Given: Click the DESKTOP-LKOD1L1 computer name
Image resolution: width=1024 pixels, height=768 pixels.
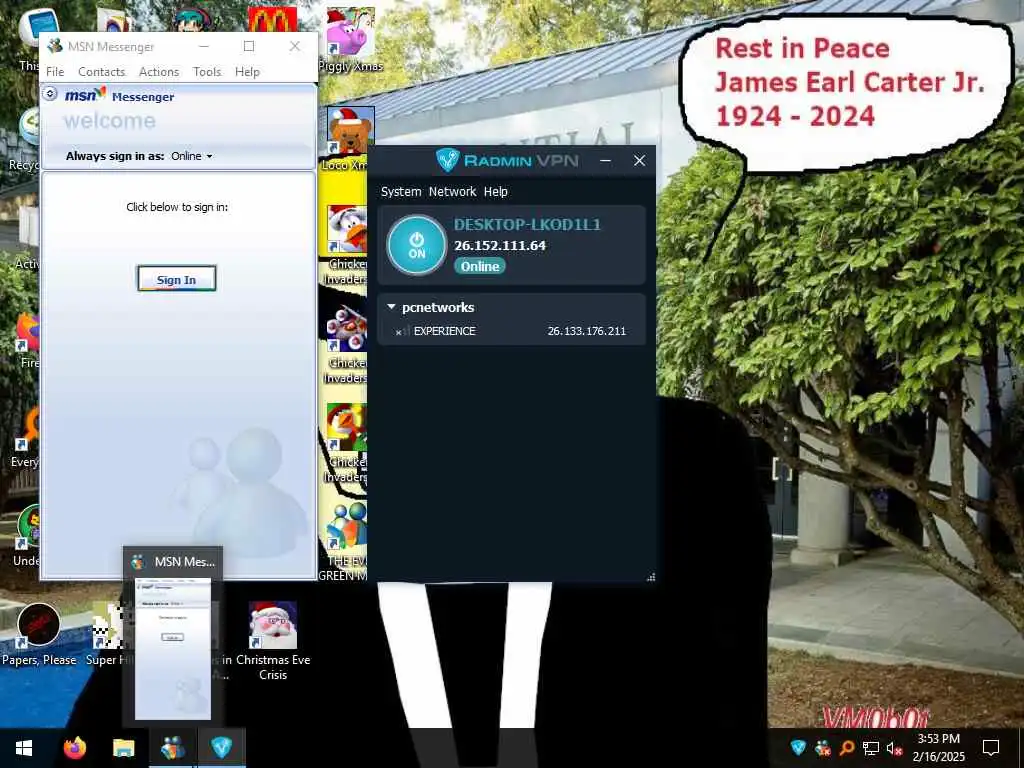Looking at the screenshot, I should (527, 225).
